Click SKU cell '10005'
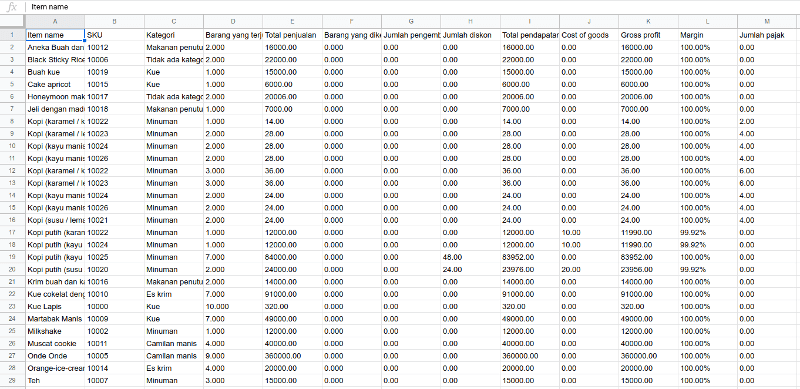800x389 pixels. pos(114,356)
